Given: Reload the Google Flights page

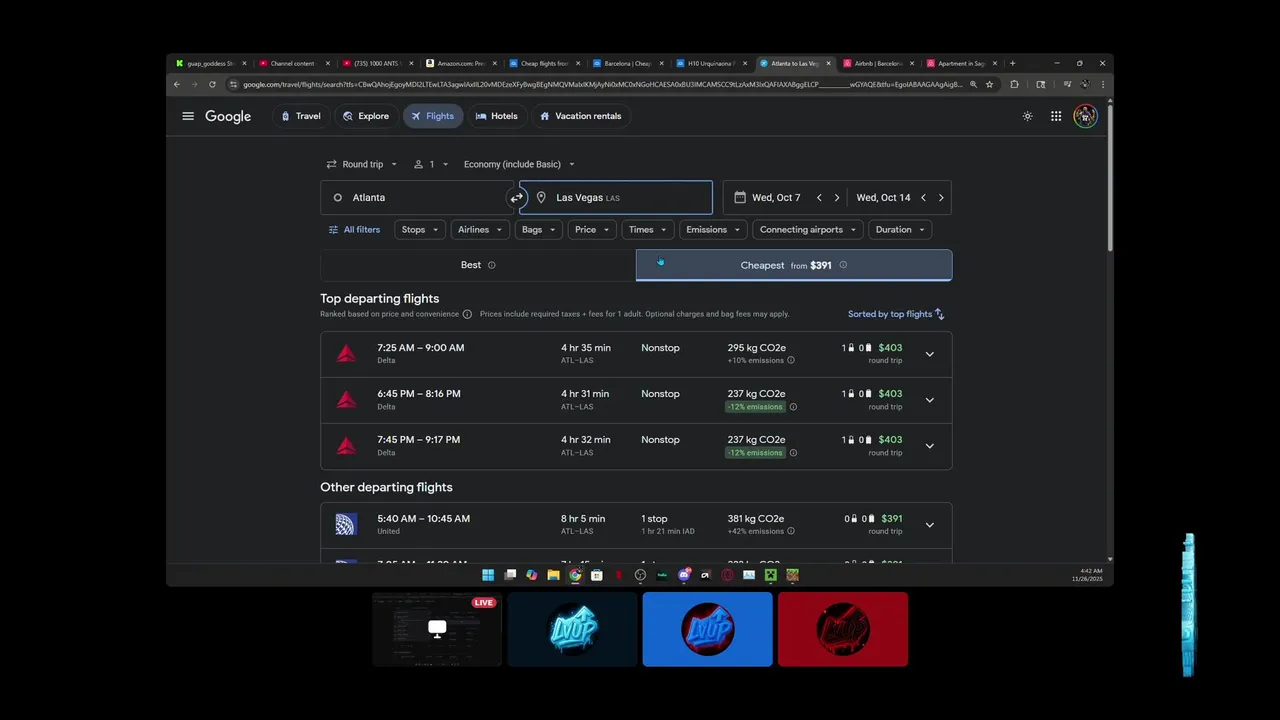Looking at the screenshot, I should point(212,84).
